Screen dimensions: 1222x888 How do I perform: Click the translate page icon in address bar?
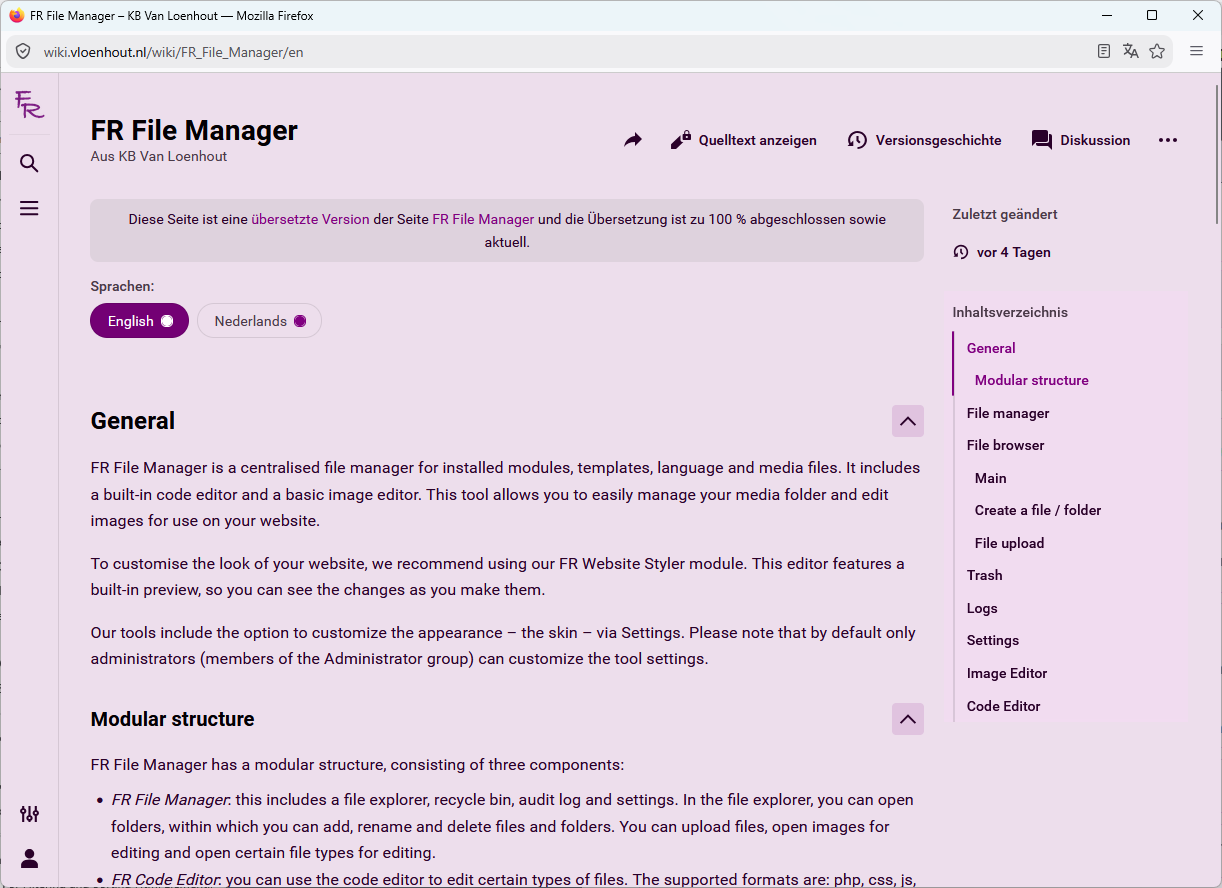1131,51
